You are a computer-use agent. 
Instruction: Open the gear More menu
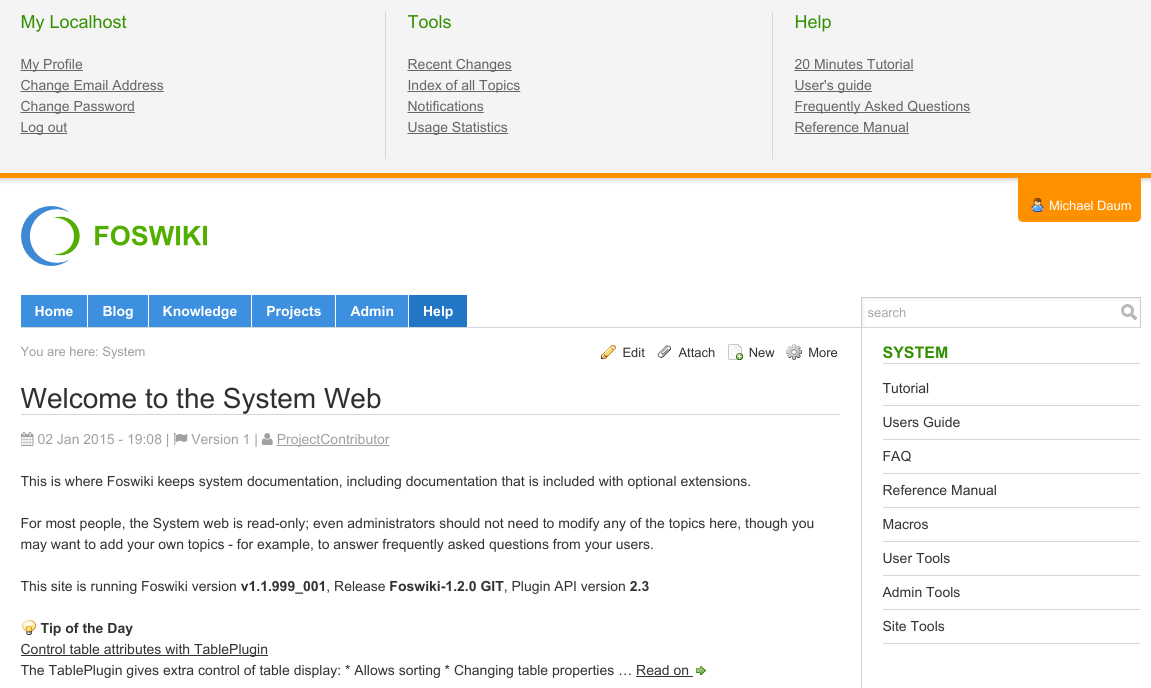[x=794, y=352]
